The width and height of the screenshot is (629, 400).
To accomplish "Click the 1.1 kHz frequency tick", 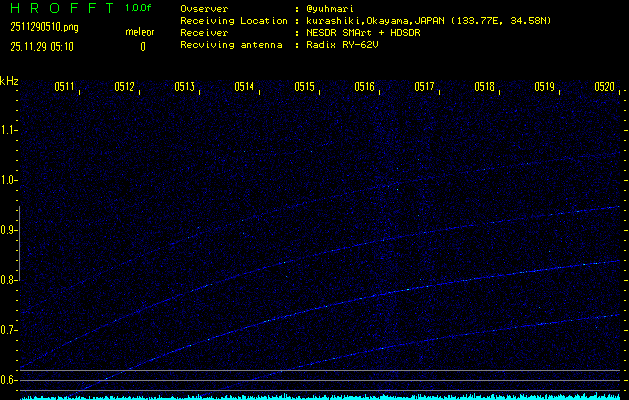I will coord(9,130).
